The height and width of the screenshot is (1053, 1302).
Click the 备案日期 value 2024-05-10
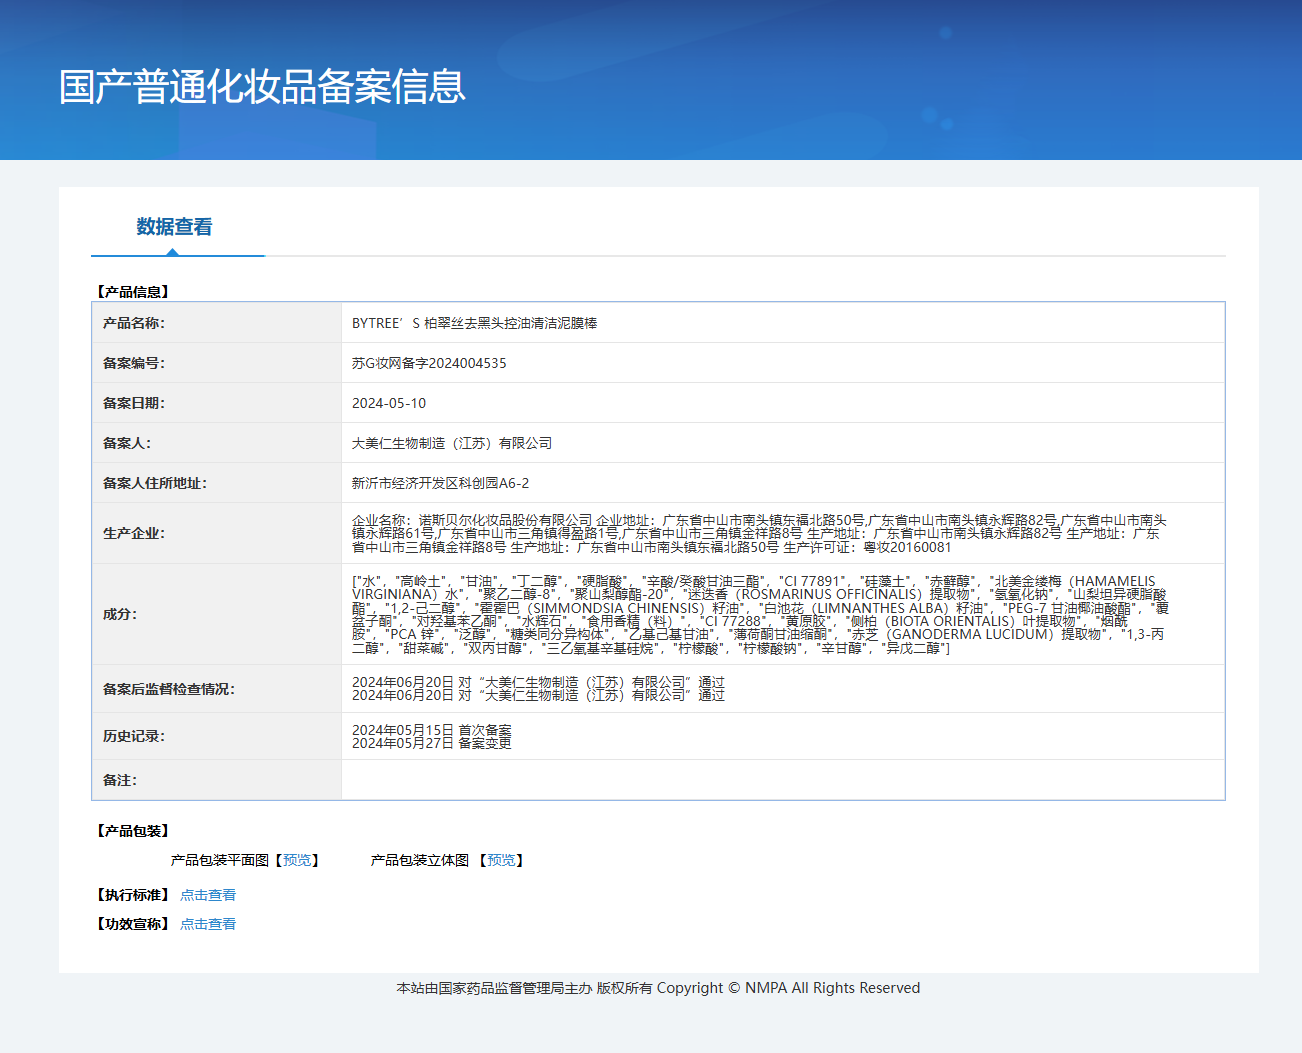389,403
